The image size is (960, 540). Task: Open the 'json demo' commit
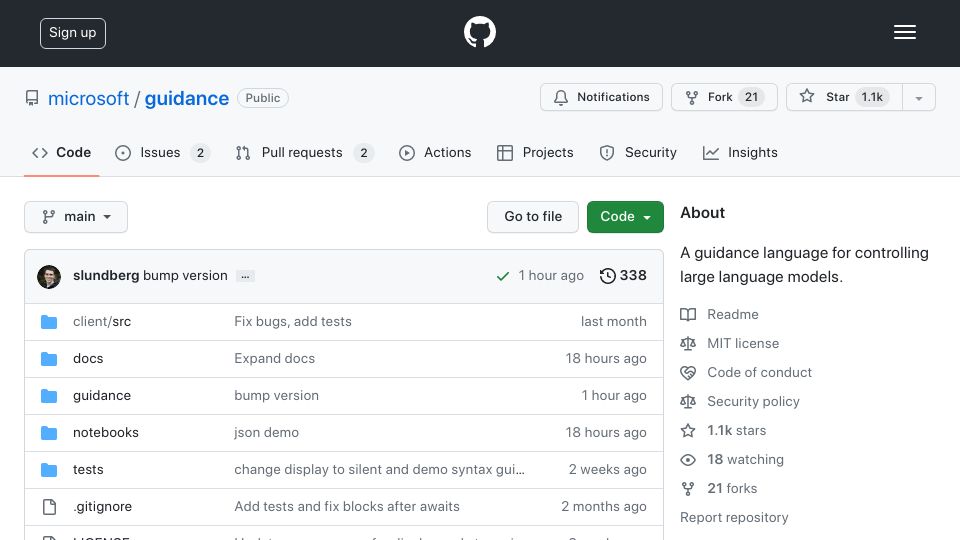[x=266, y=433]
